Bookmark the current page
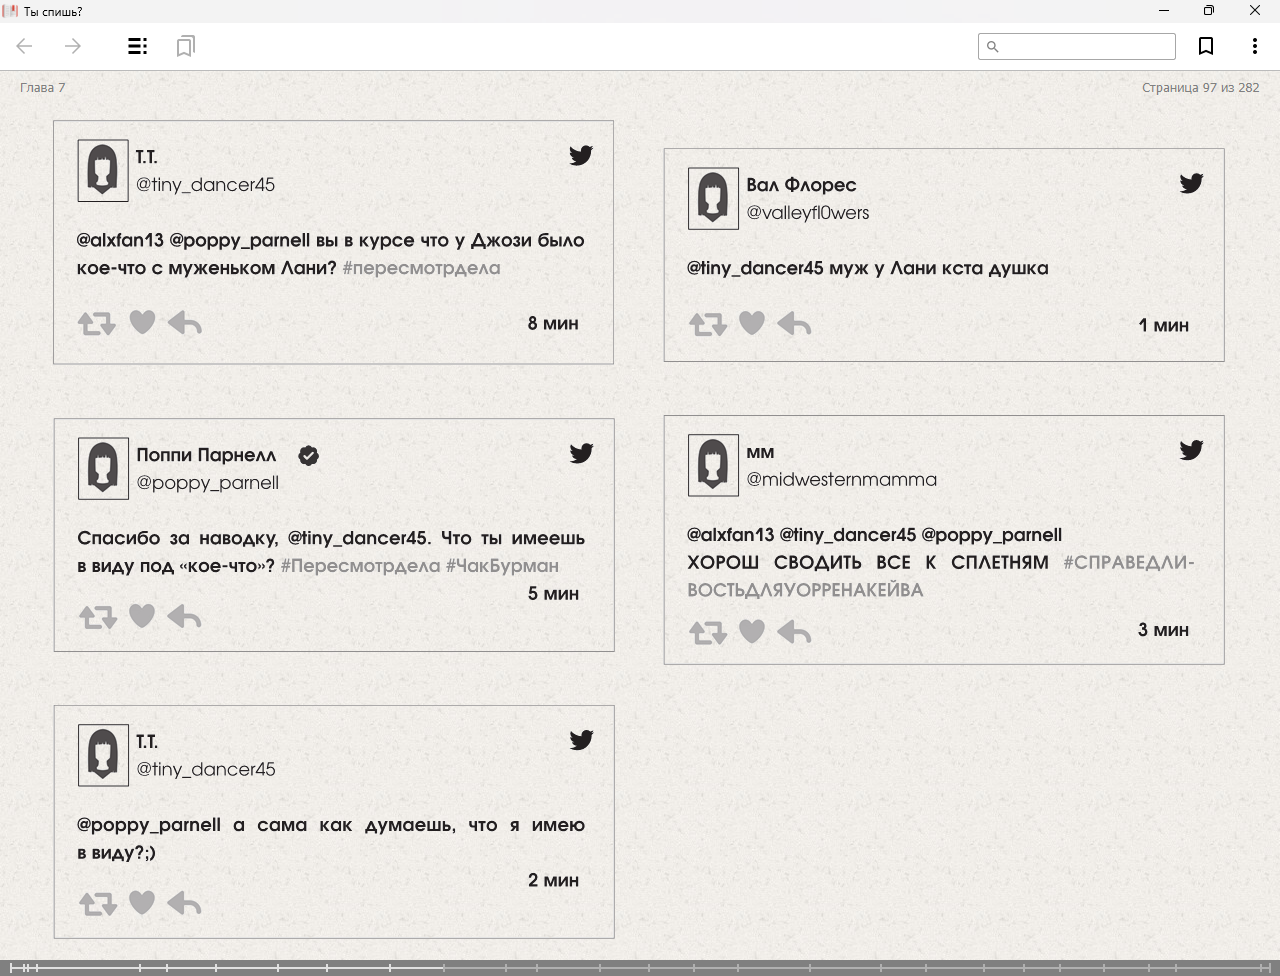 [x=1206, y=46]
